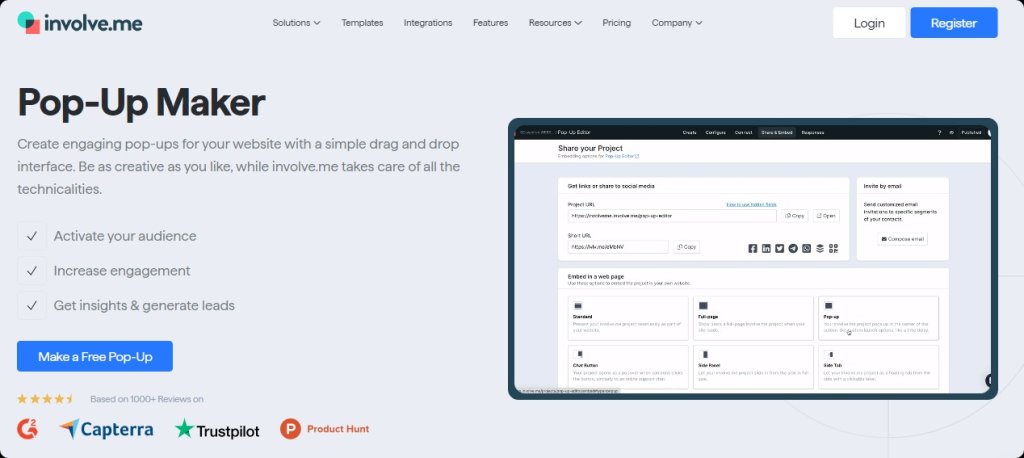The height and width of the screenshot is (458, 1024).
Task: Click the checkmark beside Activate your audience
Action: [x=32, y=236]
